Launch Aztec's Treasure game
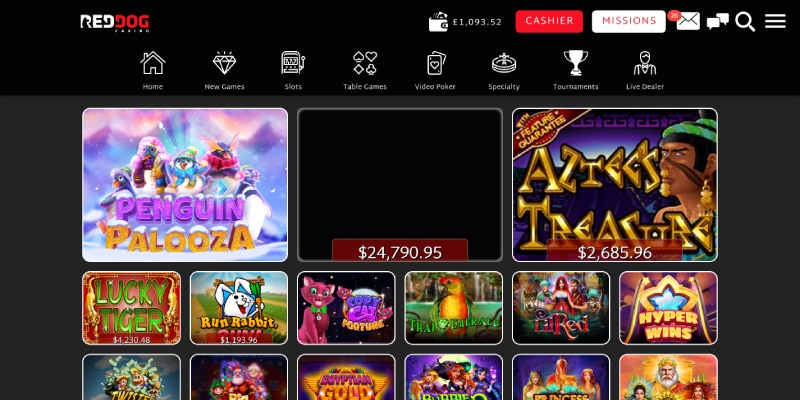 click(615, 185)
